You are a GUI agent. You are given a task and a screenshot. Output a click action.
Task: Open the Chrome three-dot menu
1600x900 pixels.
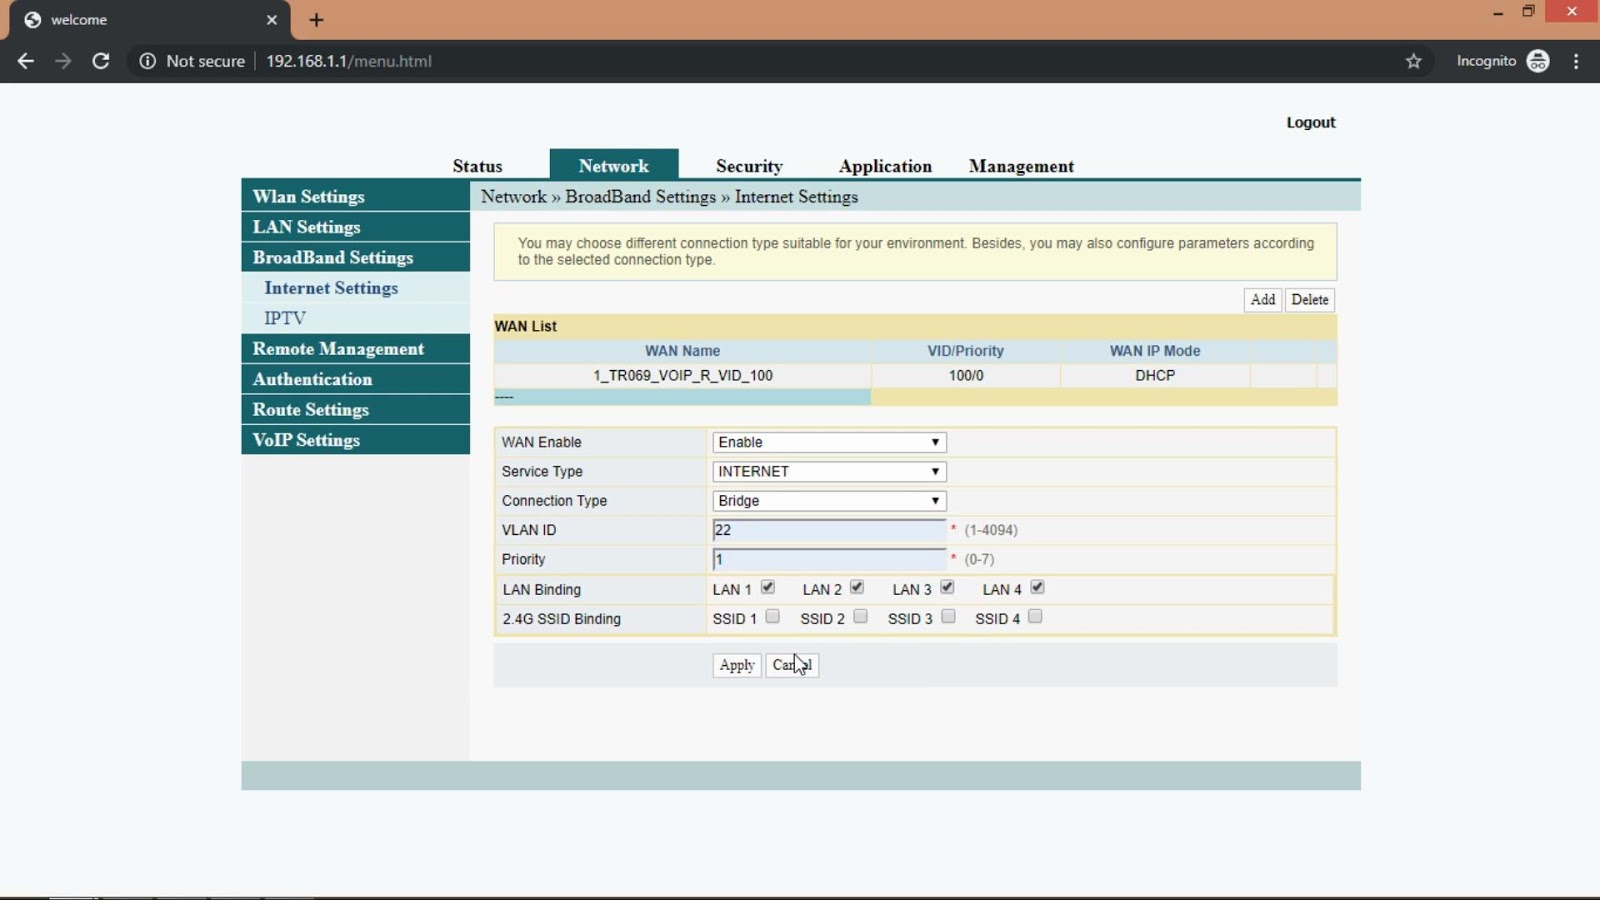1576,61
